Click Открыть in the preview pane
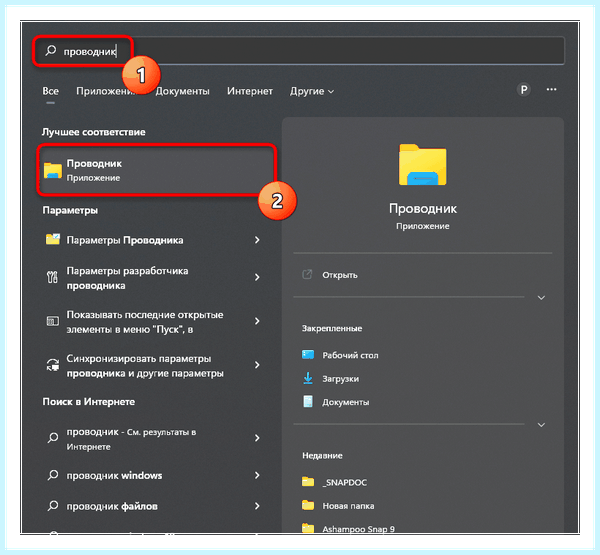This screenshot has height=555, width=600. pyautogui.click(x=340, y=275)
